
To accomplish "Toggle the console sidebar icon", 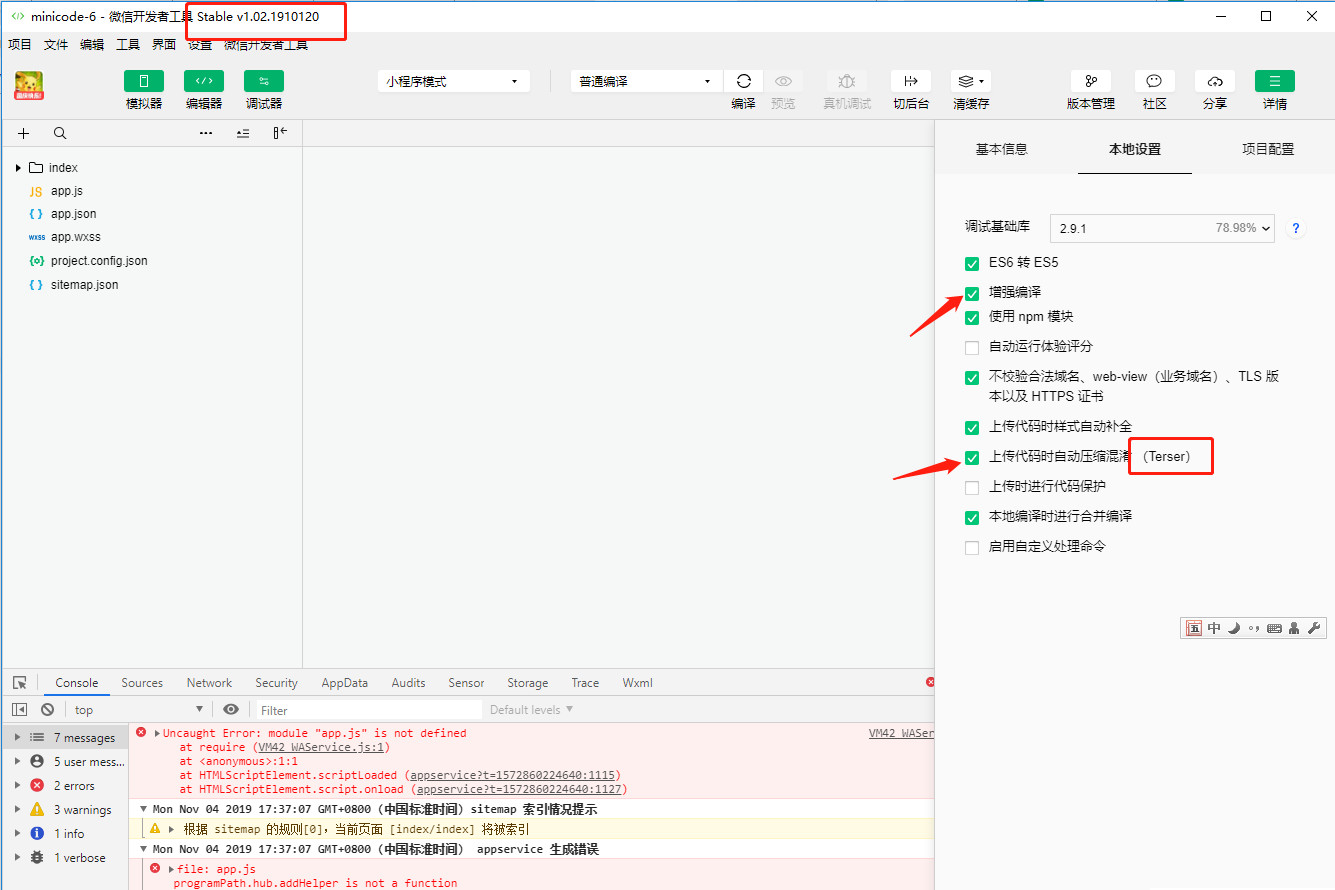I will coord(19,709).
